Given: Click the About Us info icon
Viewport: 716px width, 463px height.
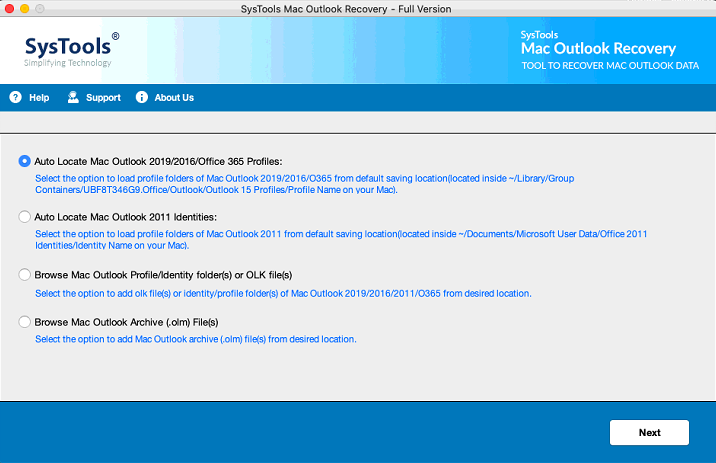Looking at the screenshot, I should [142, 97].
